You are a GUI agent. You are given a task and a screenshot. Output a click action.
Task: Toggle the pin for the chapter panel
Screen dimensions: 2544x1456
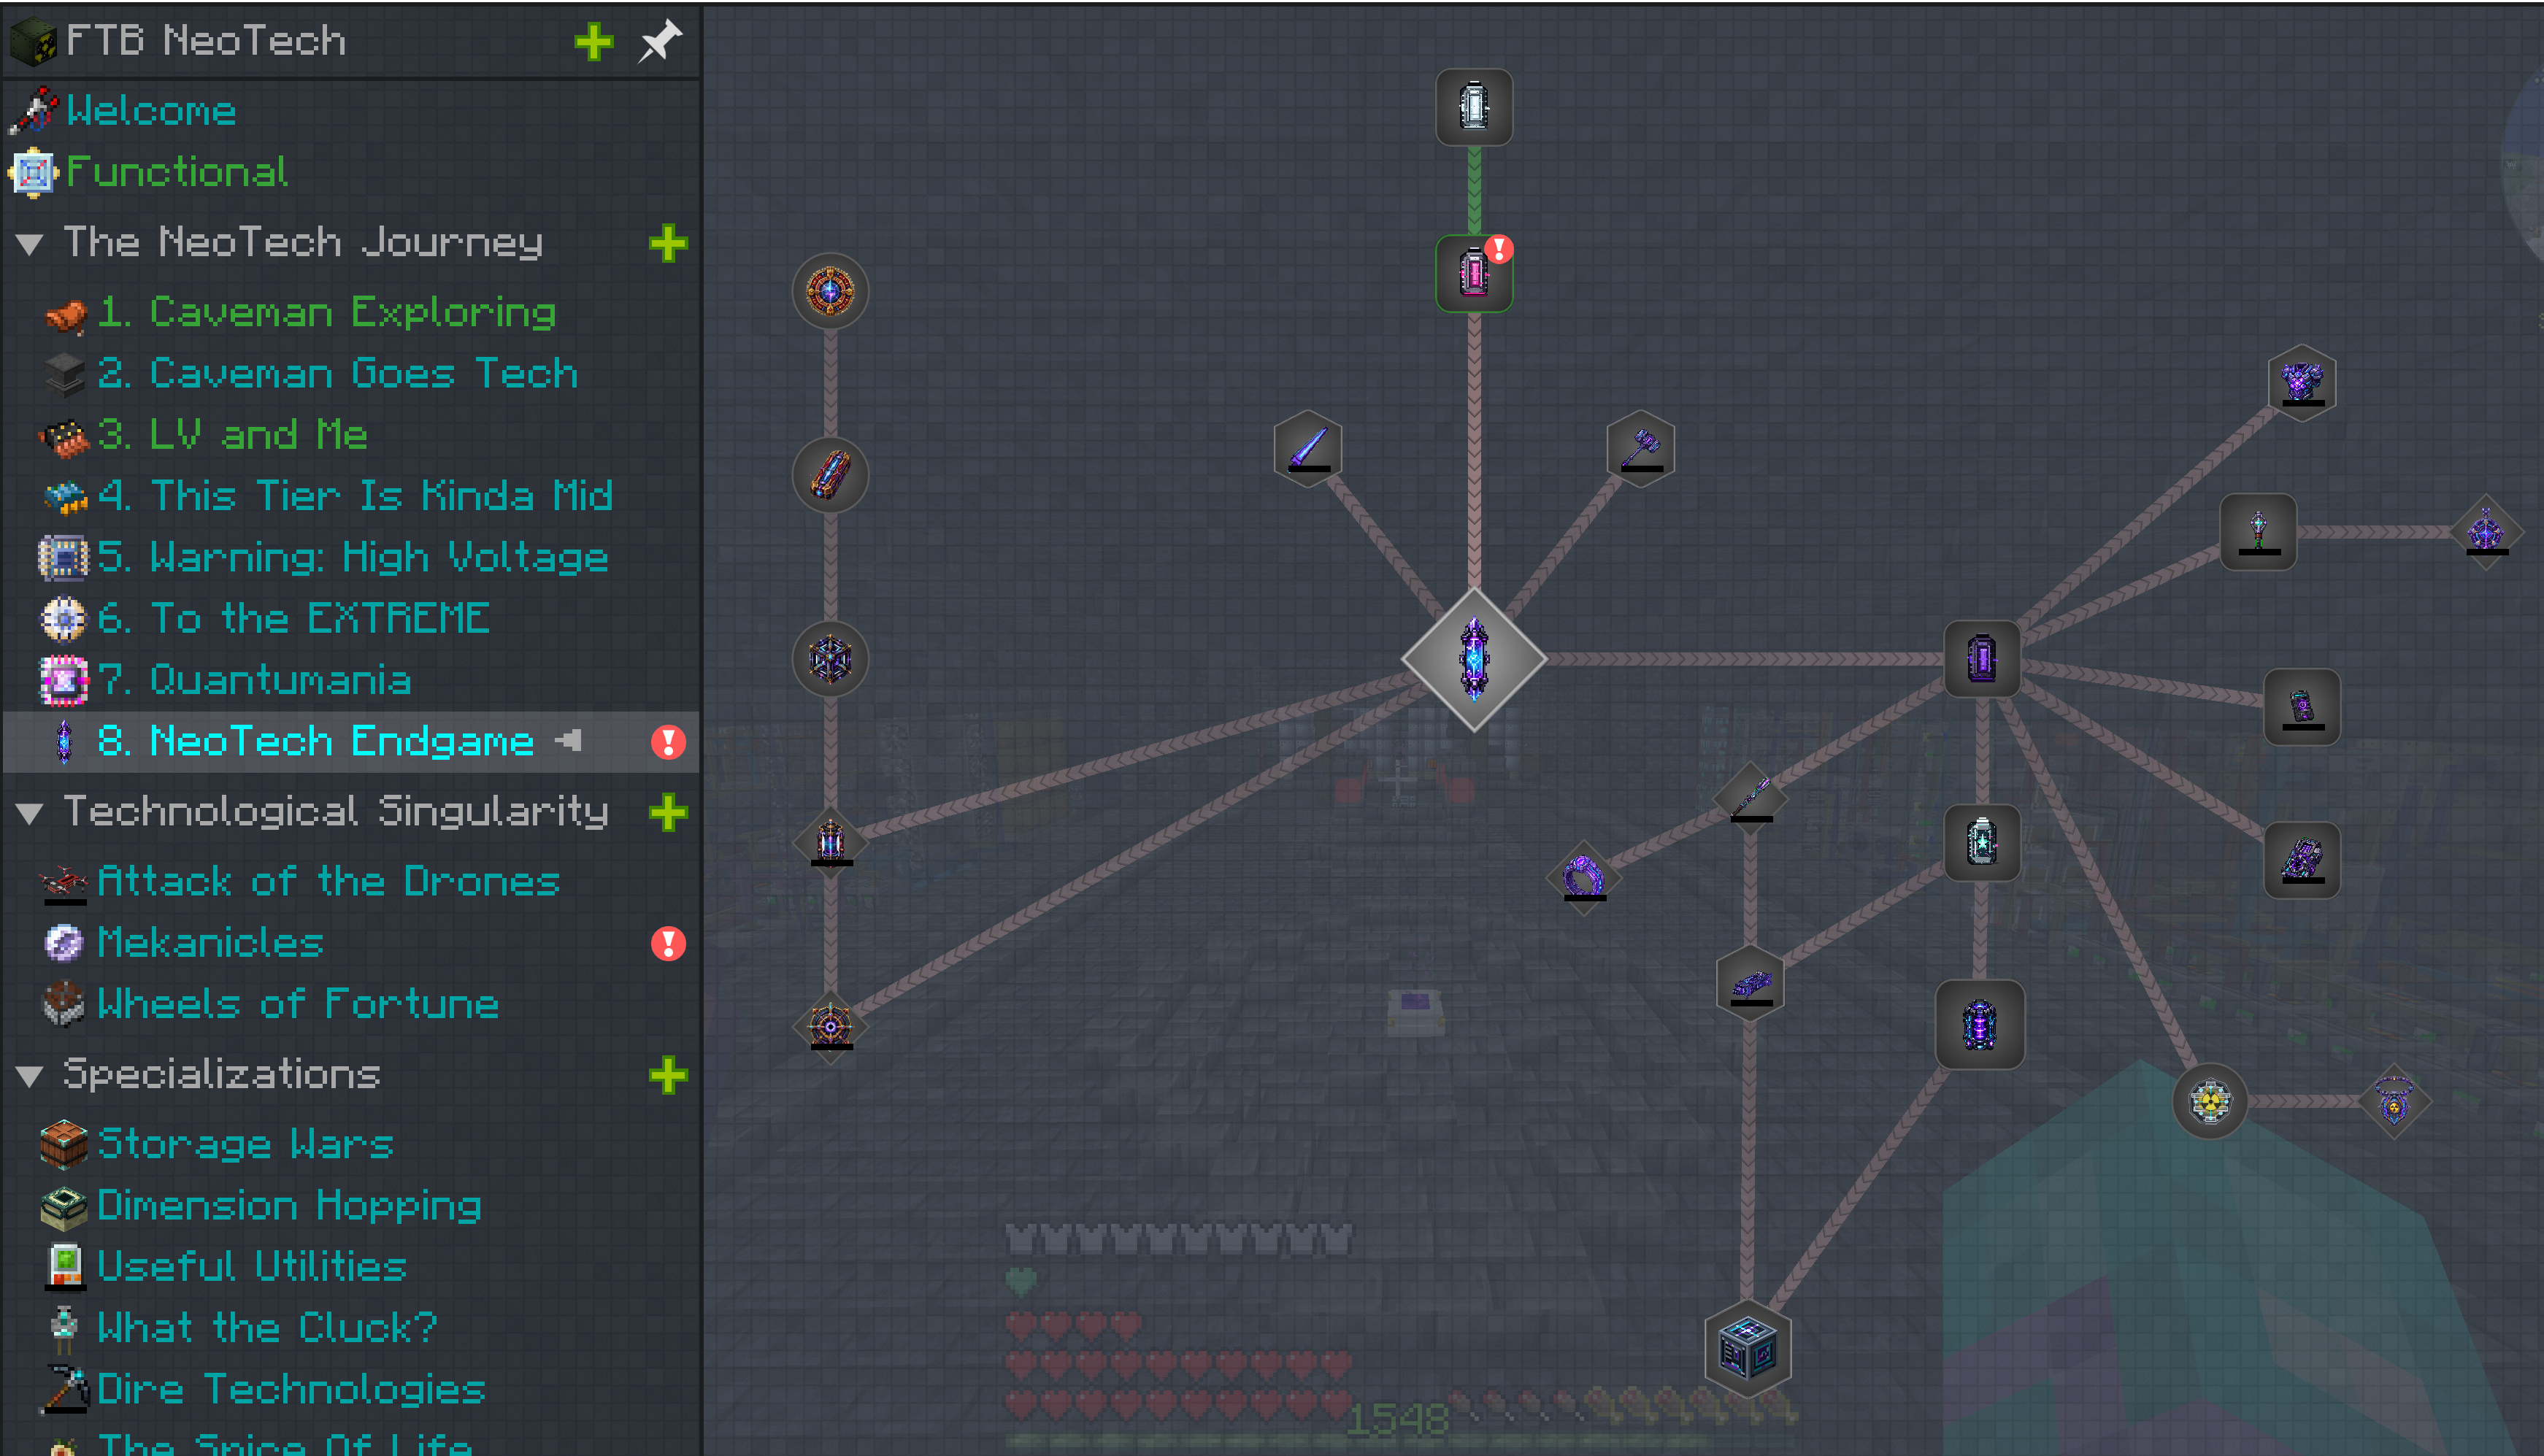[x=660, y=41]
